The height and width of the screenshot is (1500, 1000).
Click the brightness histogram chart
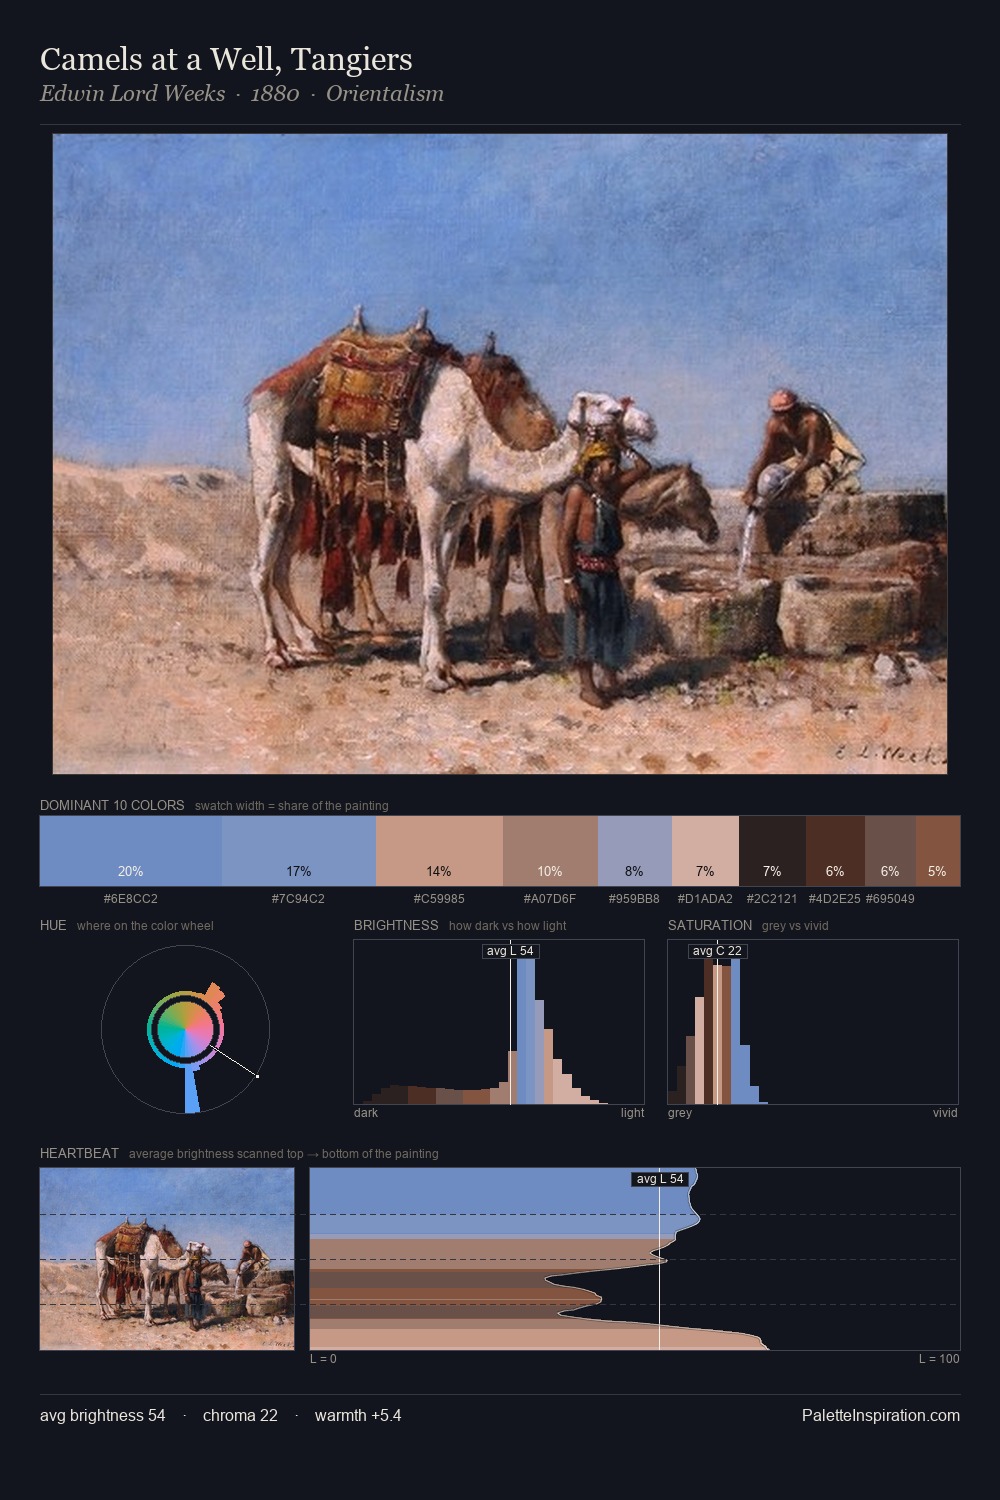(x=499, y=1022)
